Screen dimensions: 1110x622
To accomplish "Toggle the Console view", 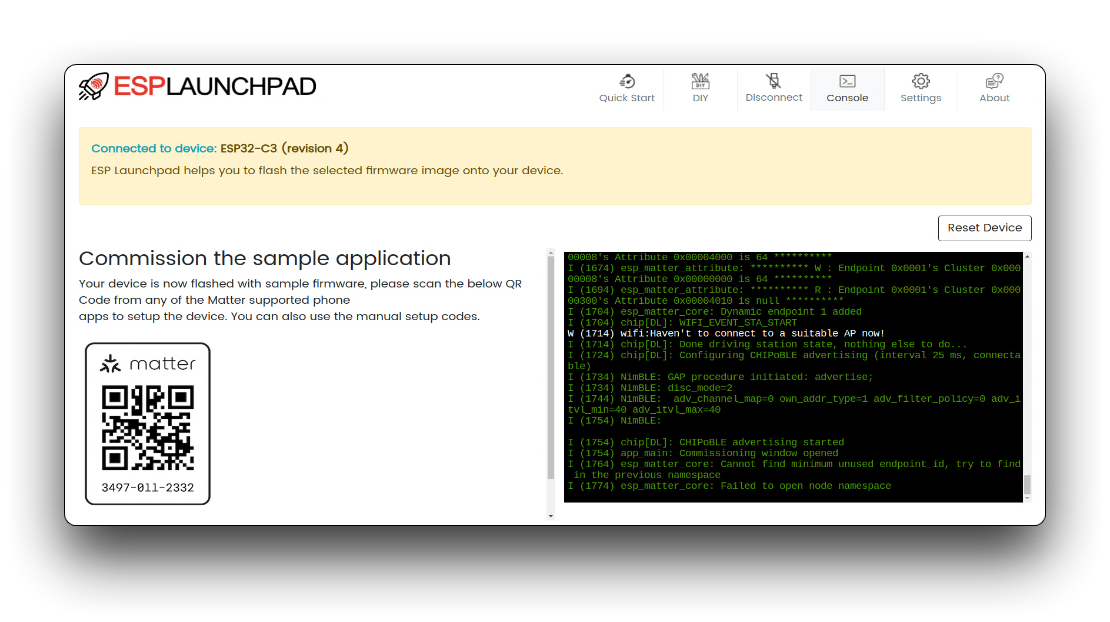I will point(847,89).
